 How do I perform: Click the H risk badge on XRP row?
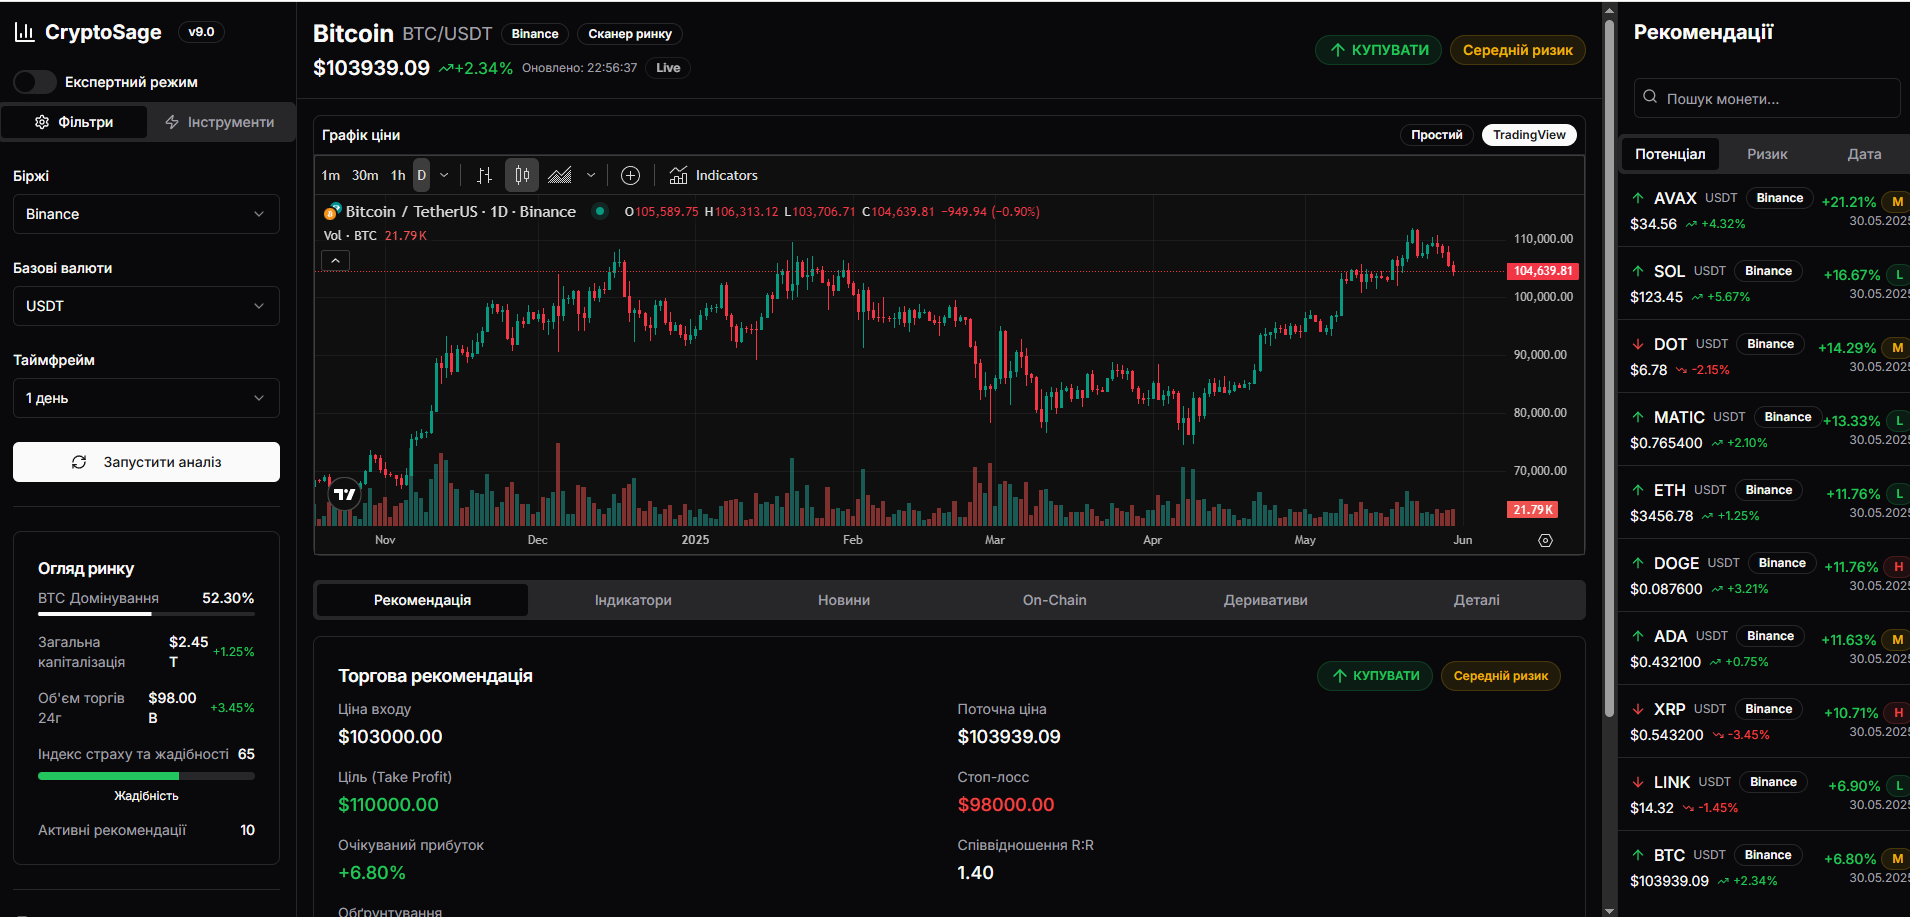tap(1897, 713)
